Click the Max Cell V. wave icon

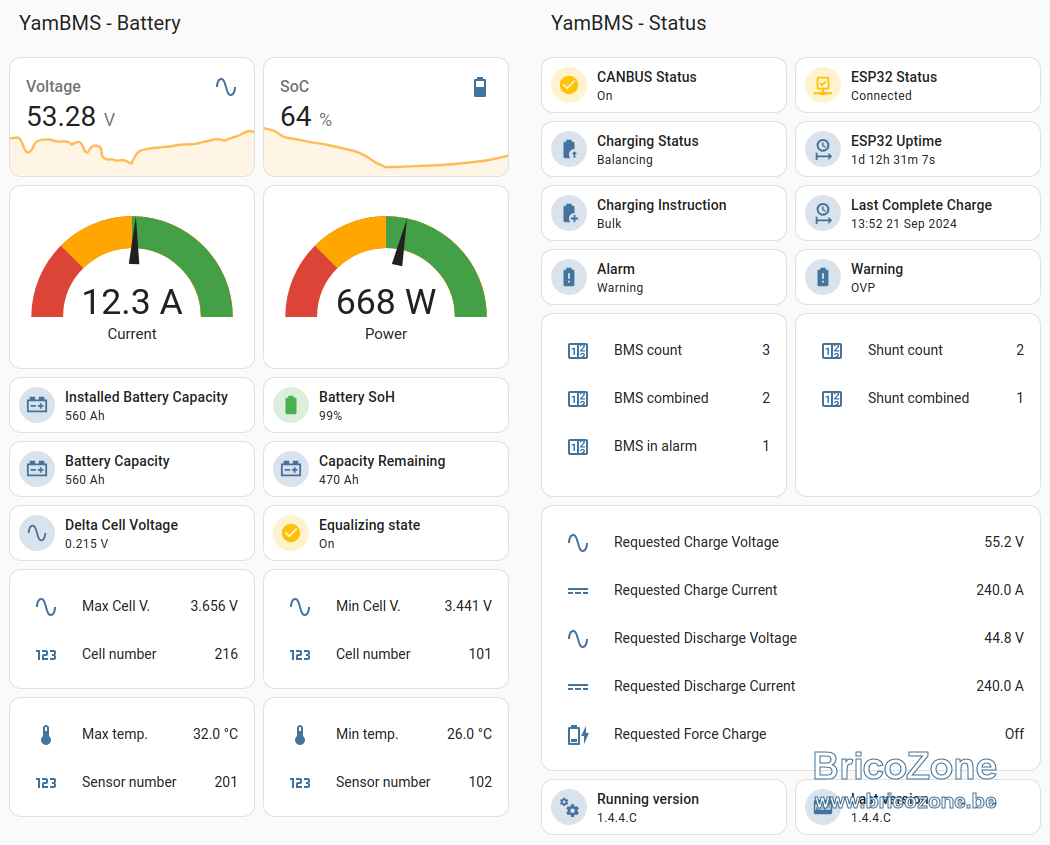click(46, 607)
